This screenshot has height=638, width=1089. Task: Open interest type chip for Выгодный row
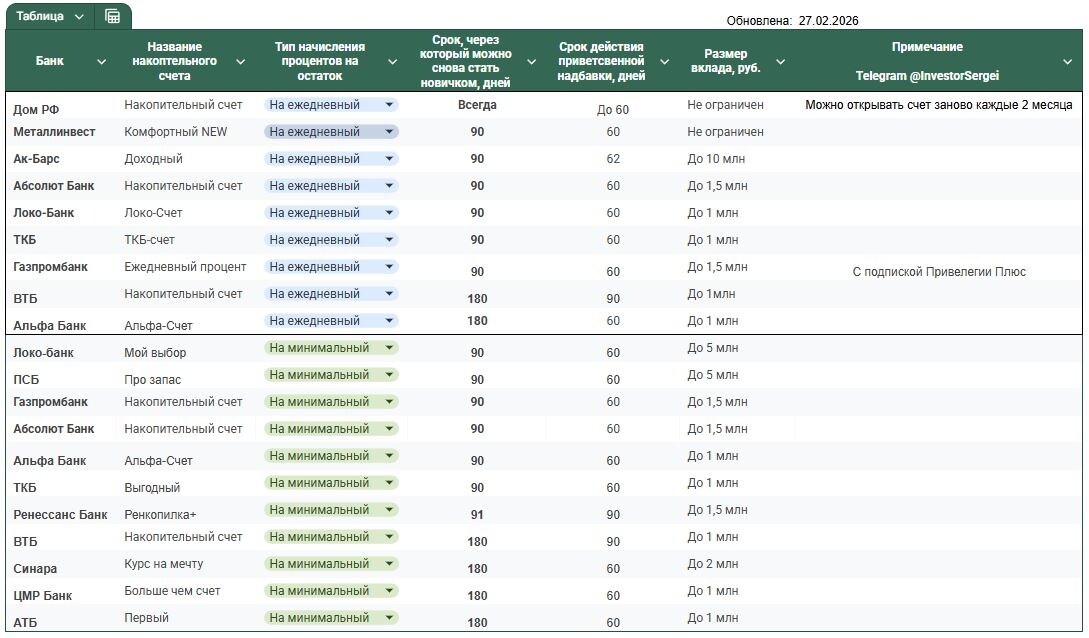pyautogui.click(x=331, y=483)
